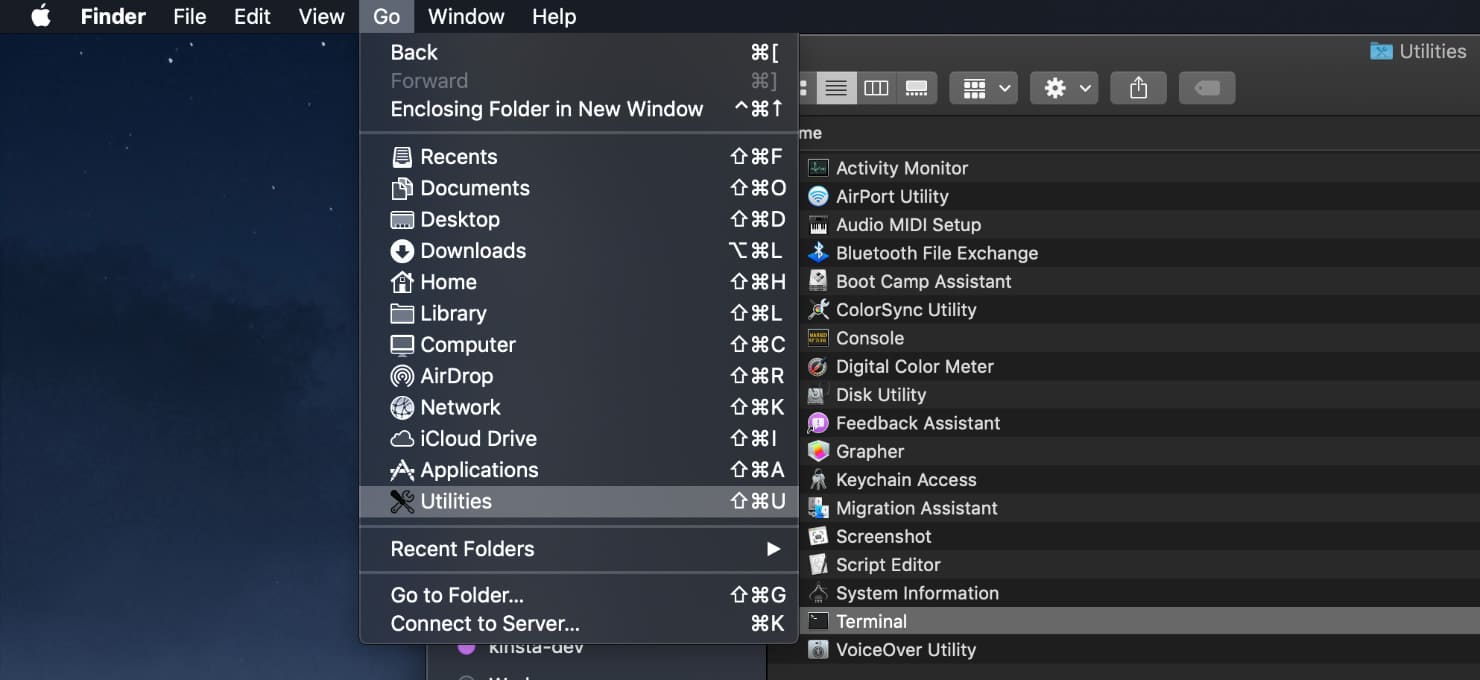The image size is (1480, 680).
Task: Open Activity Monitor from the Utilities list
Action: tap(899, 167)
